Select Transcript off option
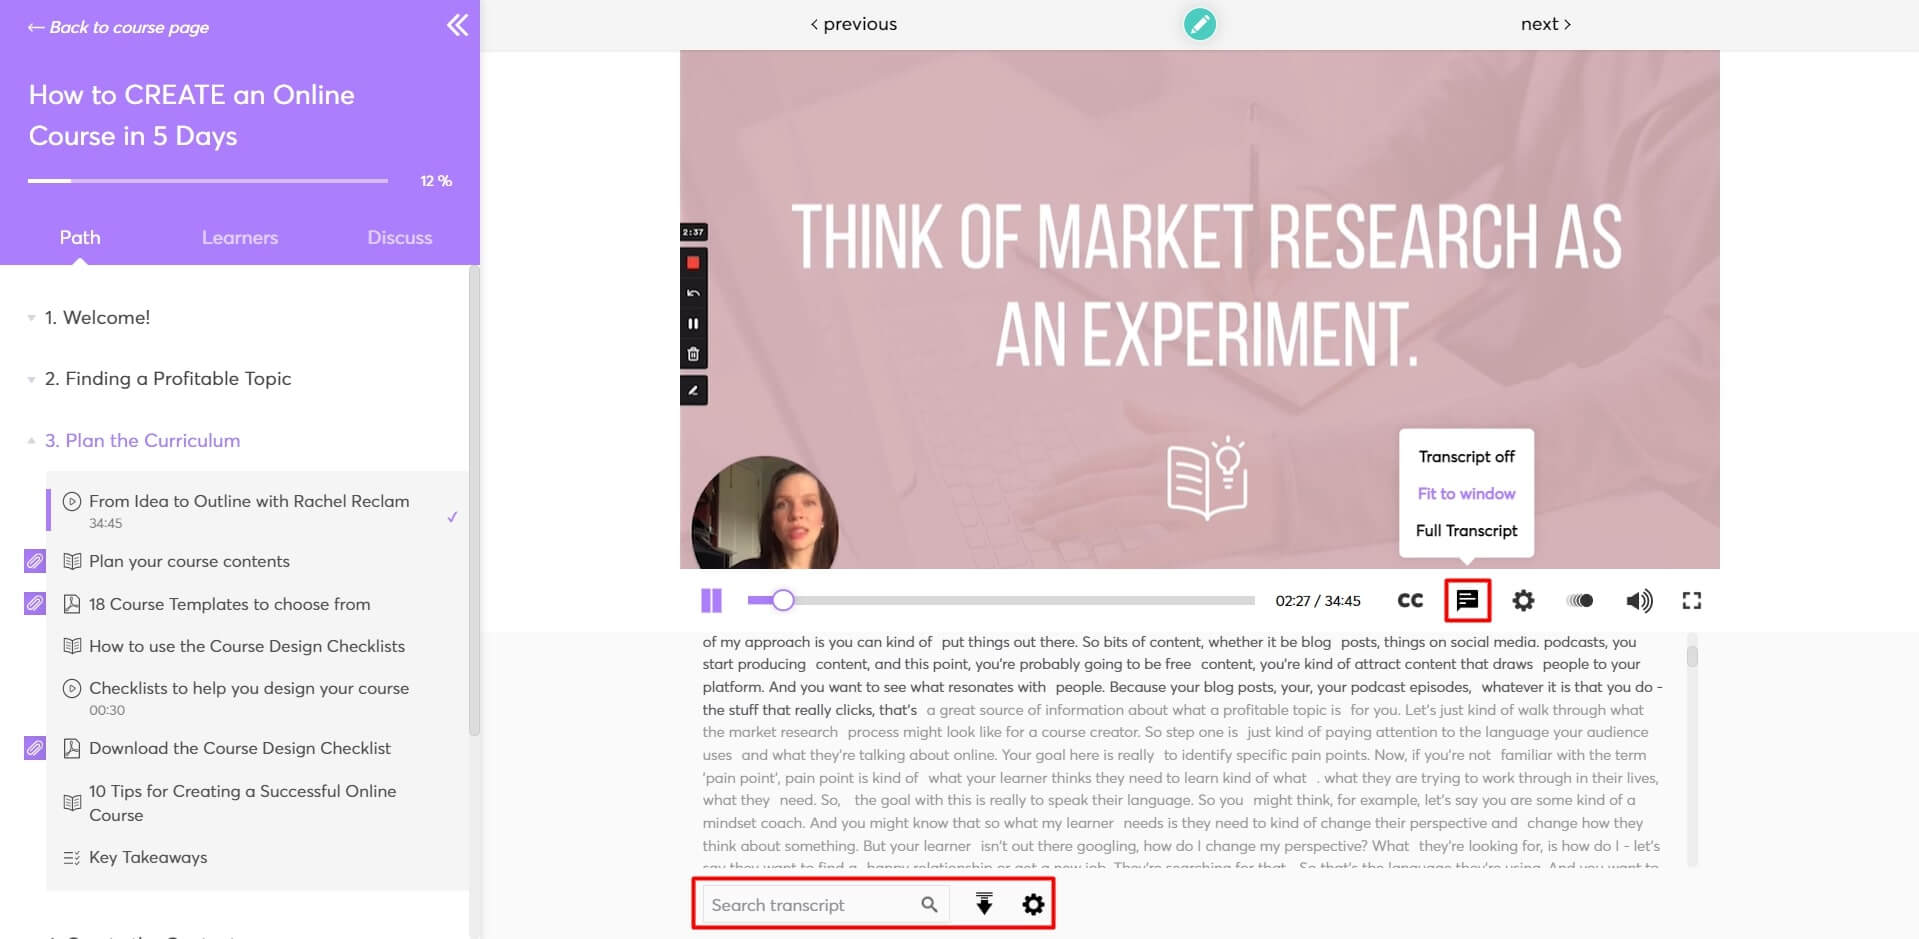 1466,456
